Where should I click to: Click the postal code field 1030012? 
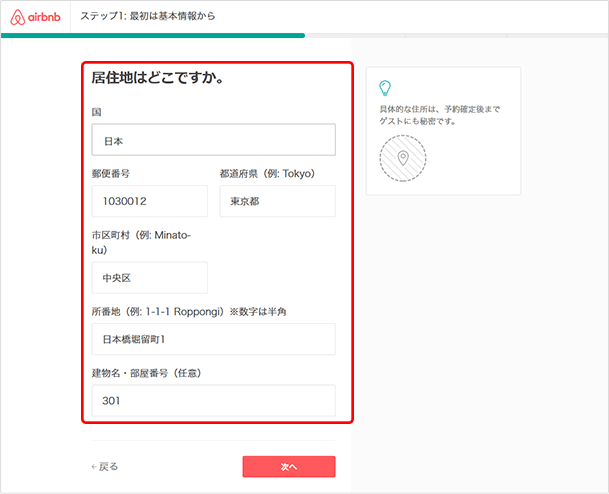point(150,201)
